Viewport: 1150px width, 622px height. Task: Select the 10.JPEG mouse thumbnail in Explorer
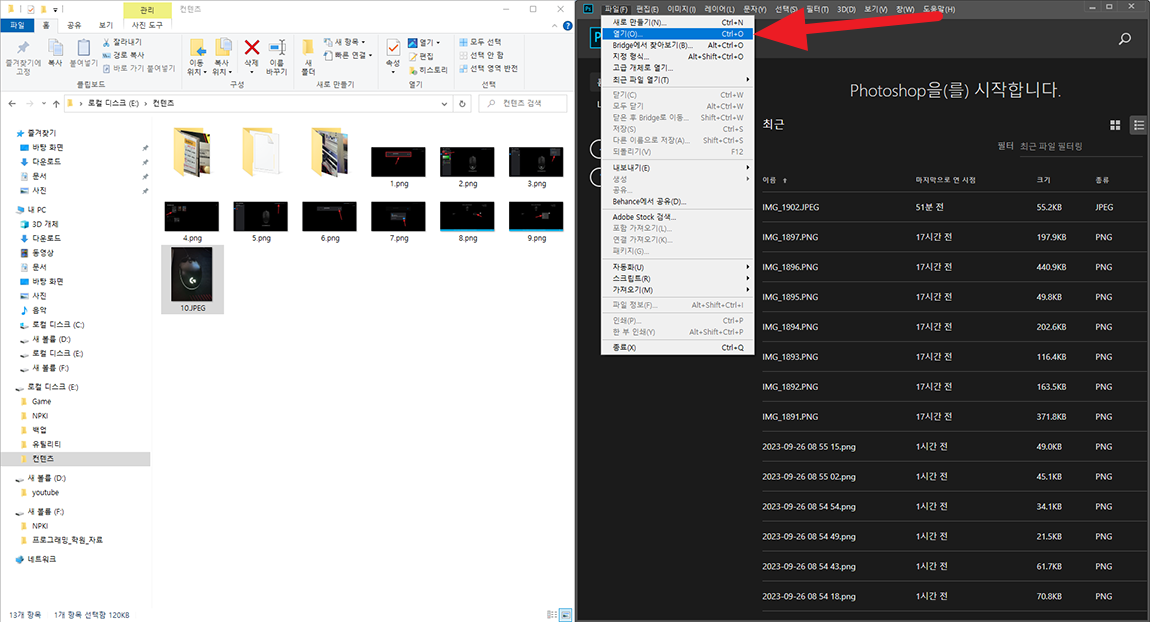tap(192, 279)
